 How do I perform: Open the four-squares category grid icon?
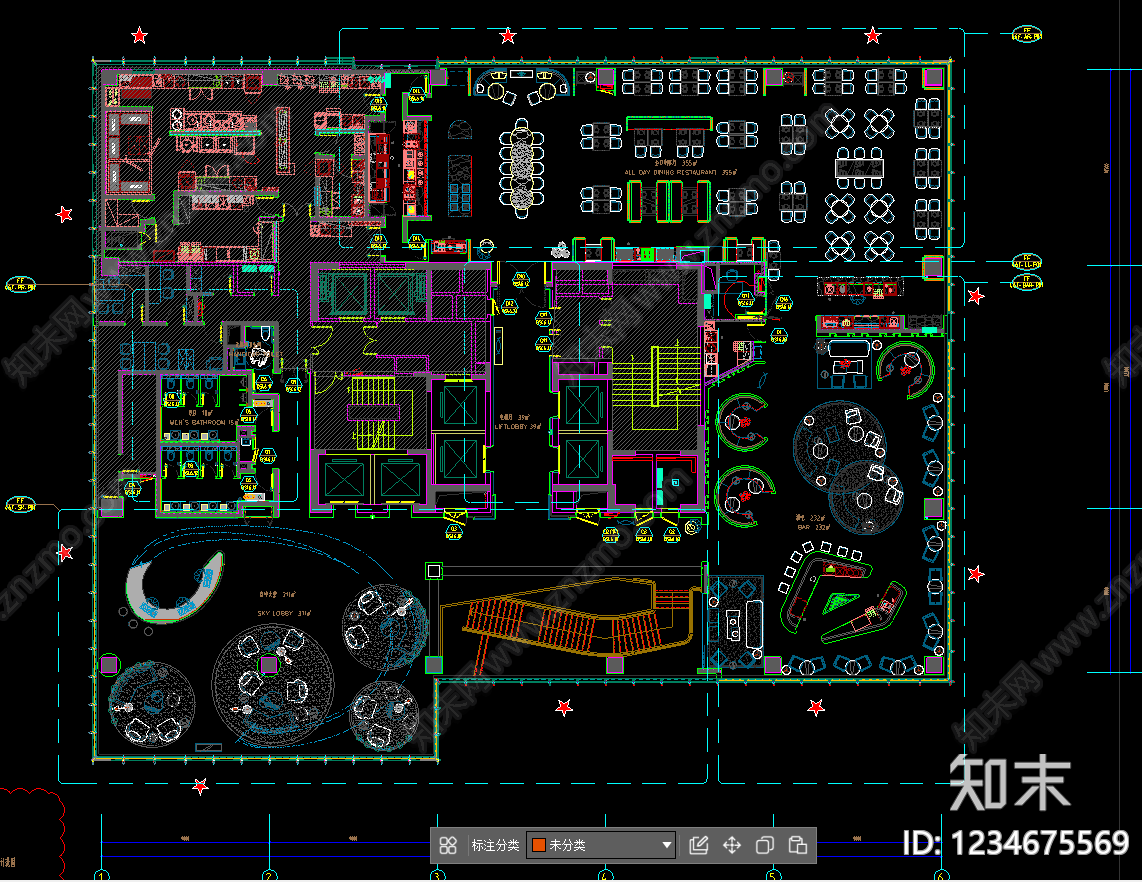pos(448,845)
